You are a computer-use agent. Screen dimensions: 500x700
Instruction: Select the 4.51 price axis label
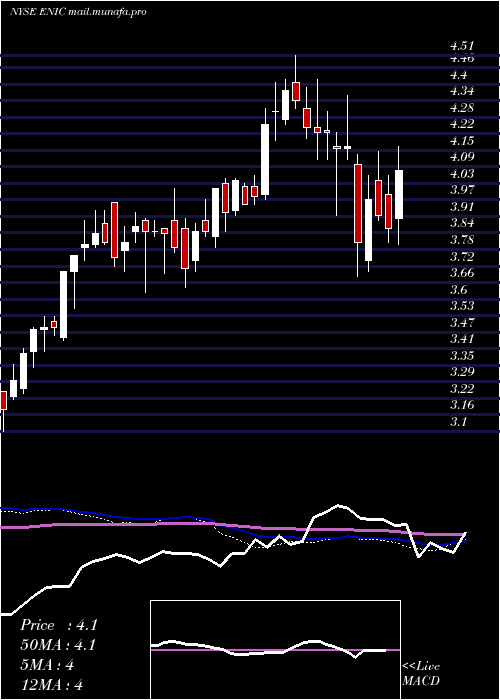(x=462, y=46)
